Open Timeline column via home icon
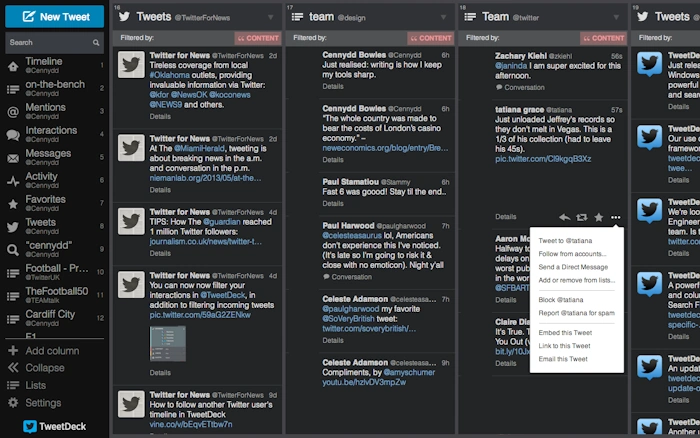The width and height of the screenshot is (700, 438). [x=13, y=66]
